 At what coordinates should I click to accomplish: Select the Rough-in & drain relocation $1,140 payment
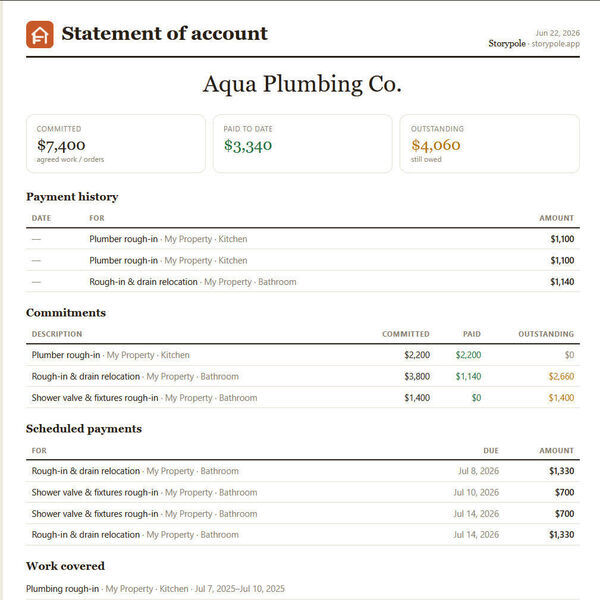(303, 282)
